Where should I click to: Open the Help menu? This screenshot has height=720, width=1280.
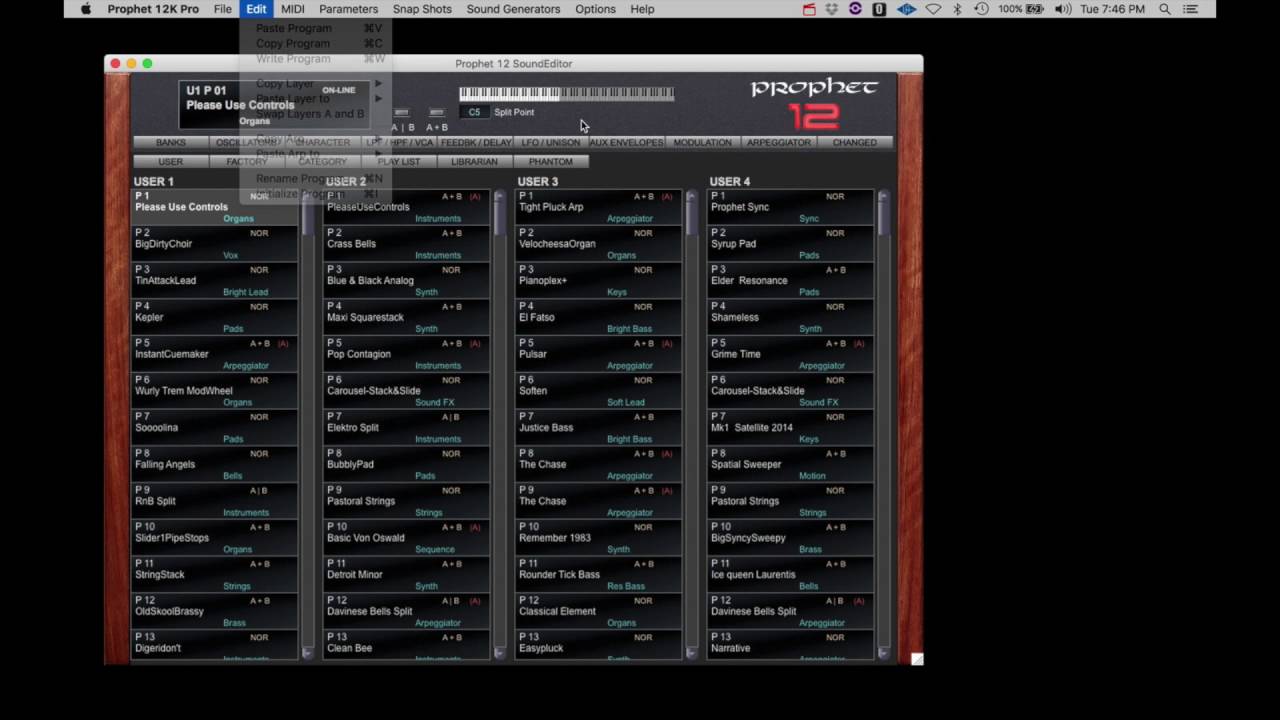(642, 9)
